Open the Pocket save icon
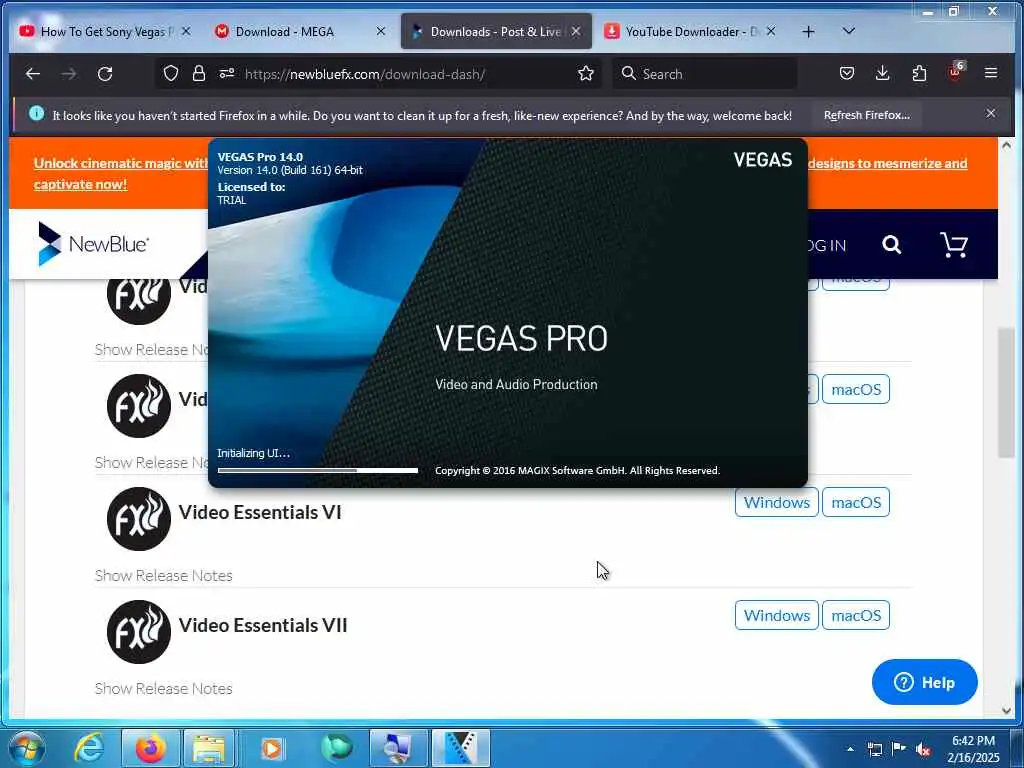Viewport: 1024px width, 768px height. (846, 73)
